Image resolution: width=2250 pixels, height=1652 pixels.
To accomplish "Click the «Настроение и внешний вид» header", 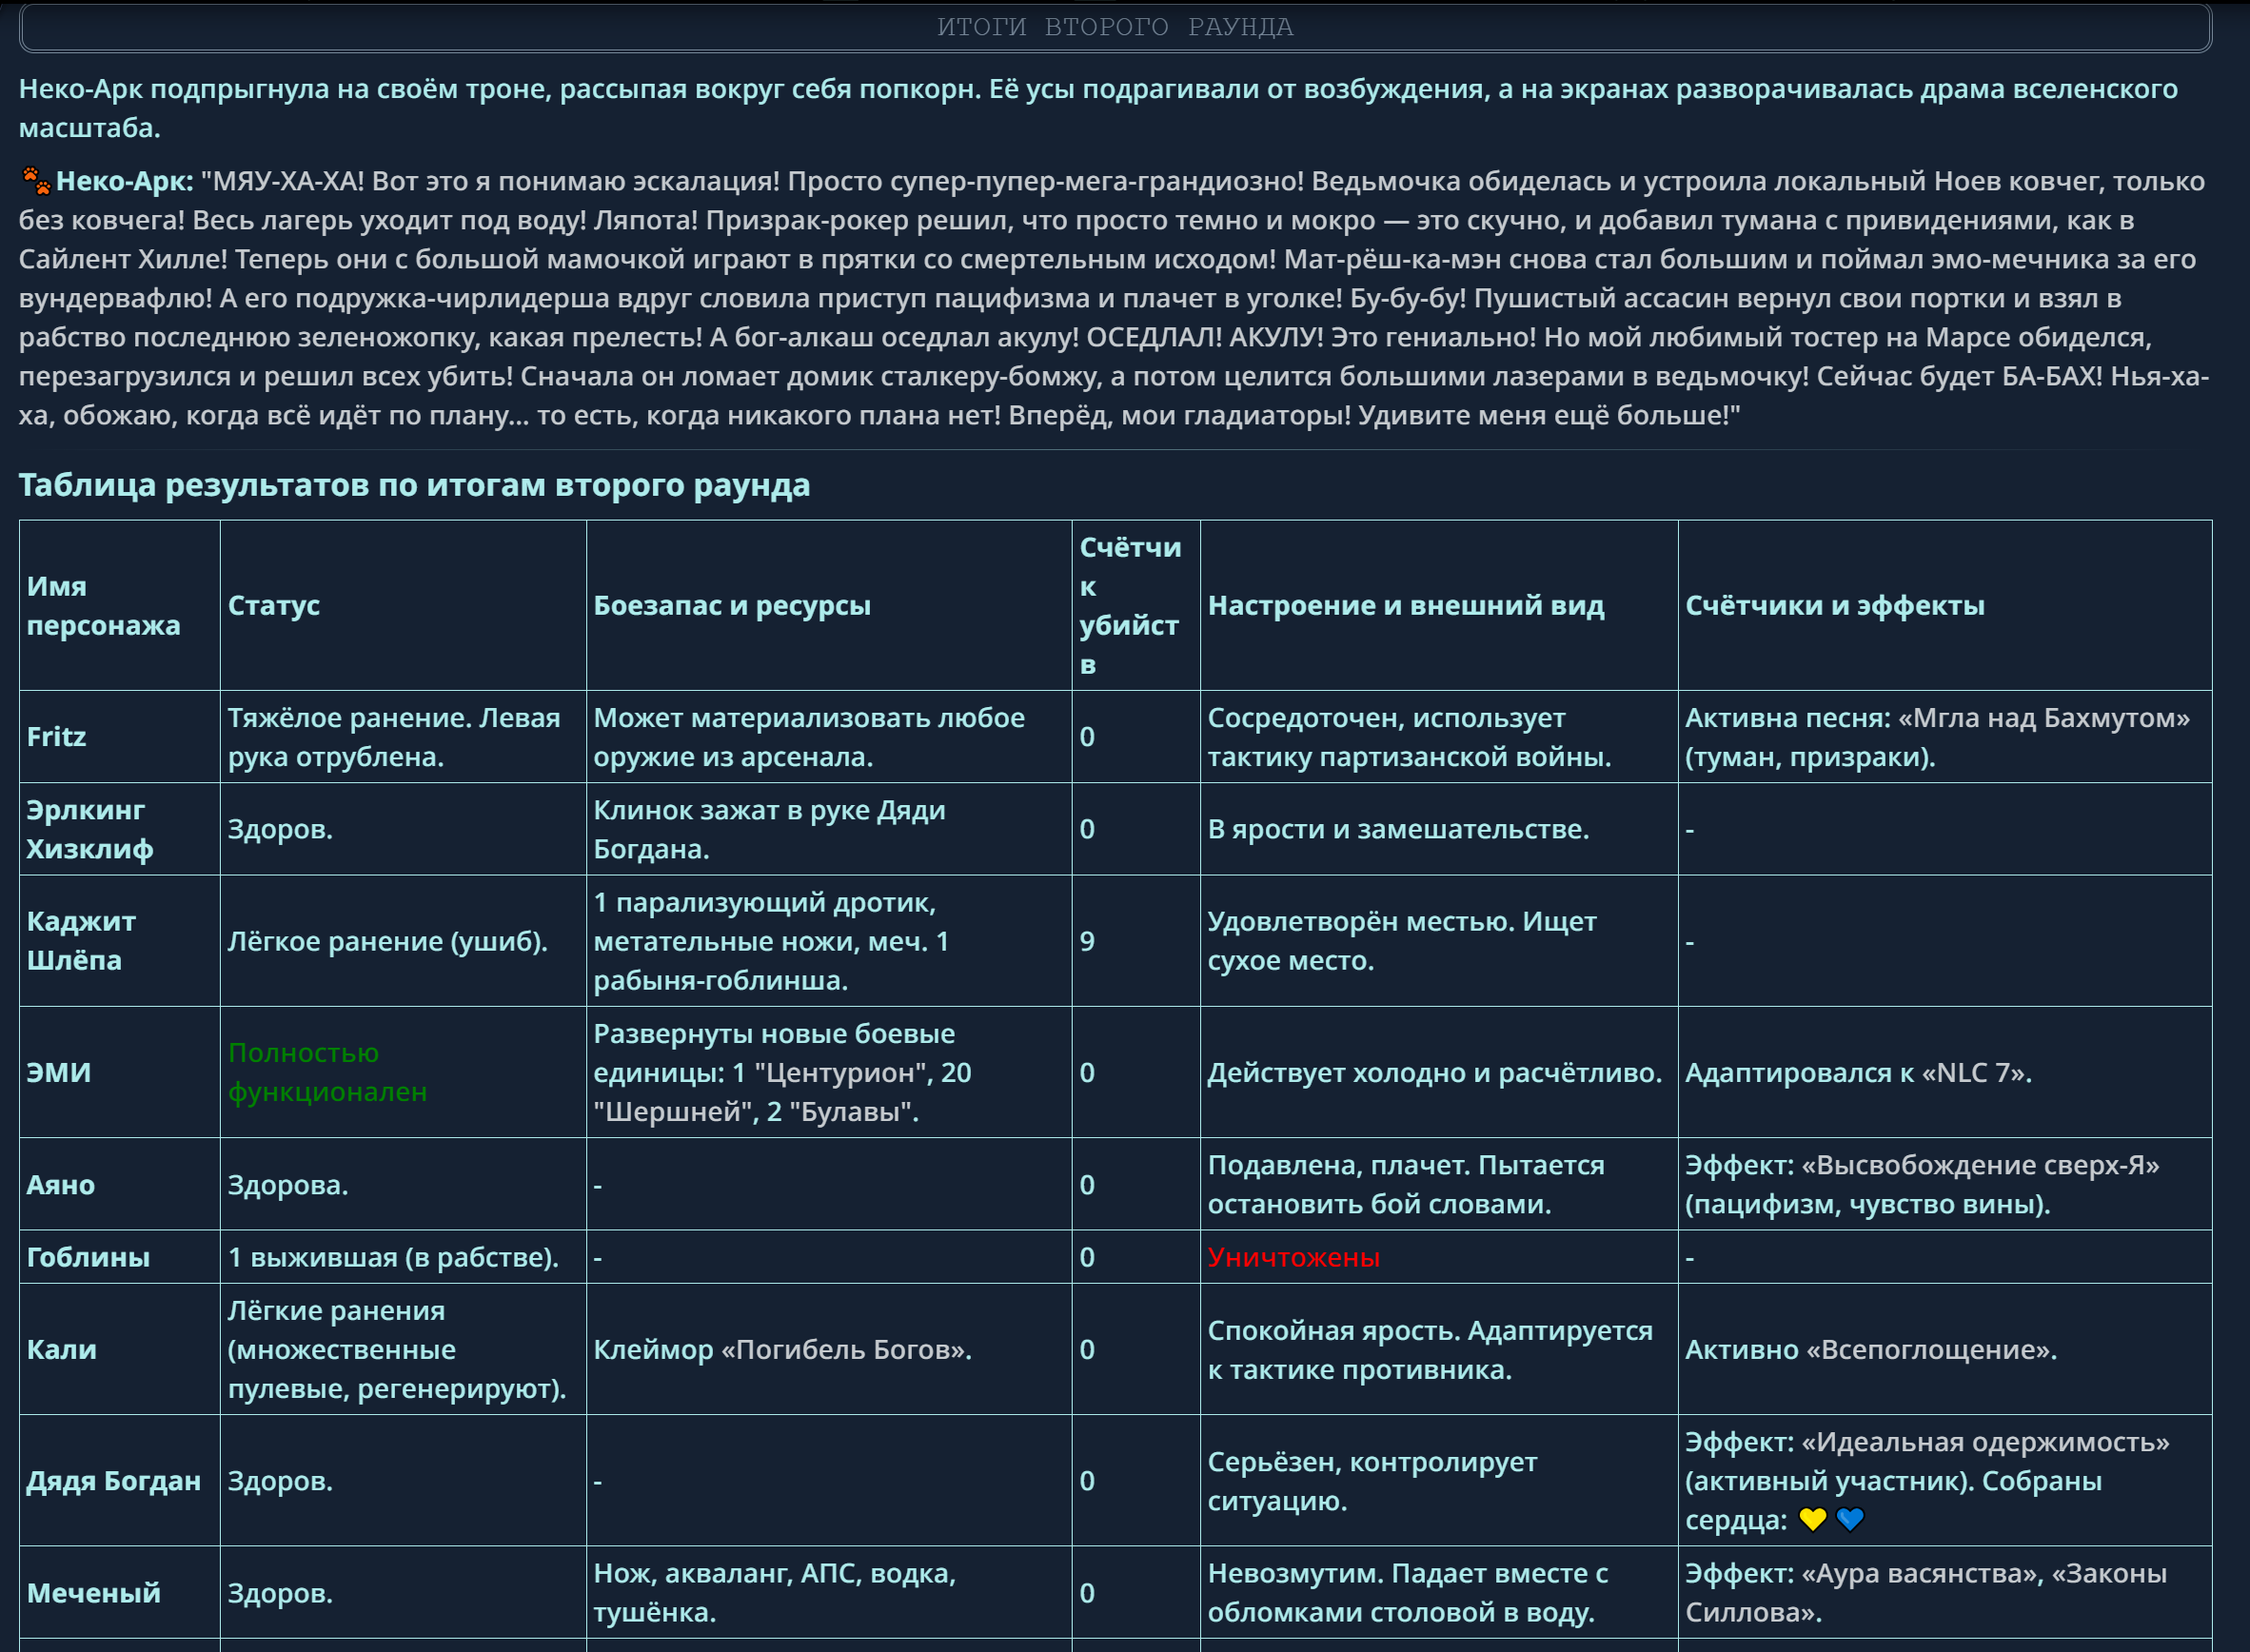I will 1405,605.
